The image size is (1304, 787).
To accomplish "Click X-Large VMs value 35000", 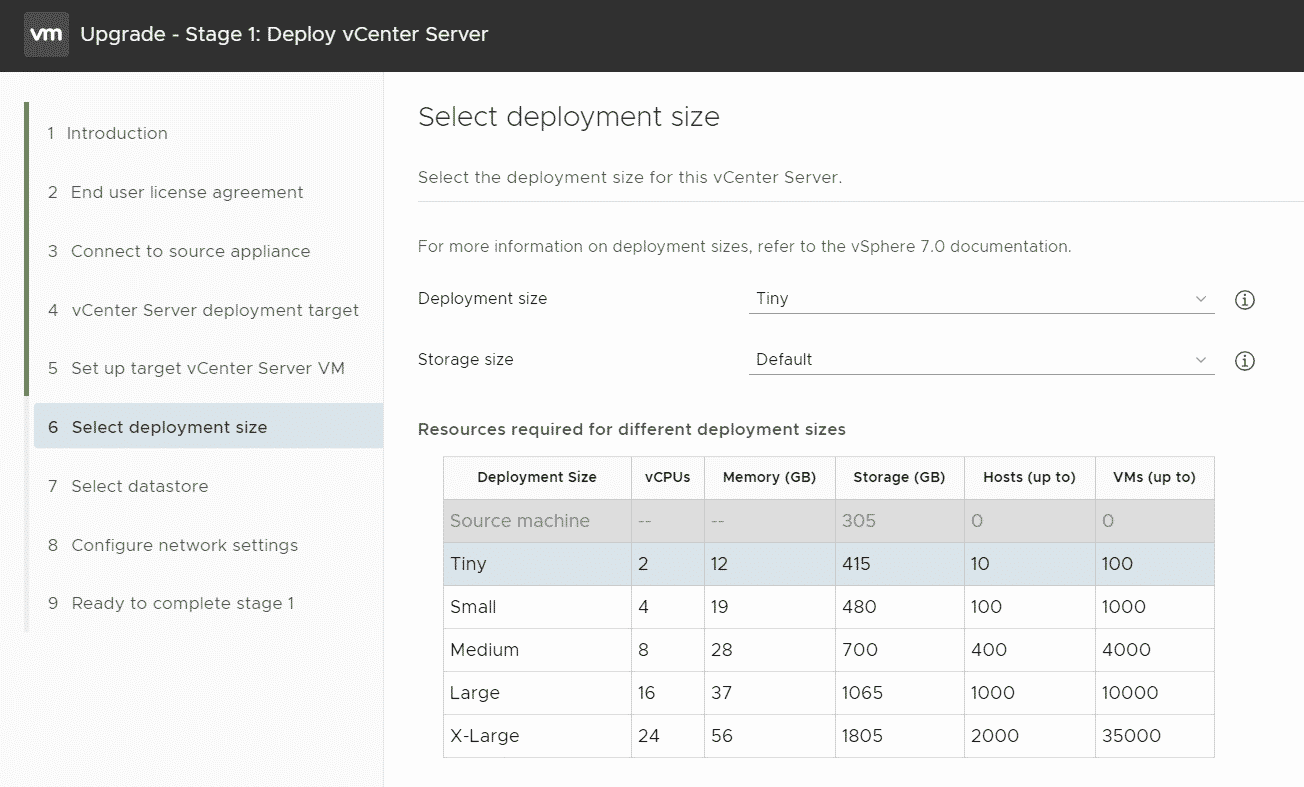I will (x=1132, y=736).
